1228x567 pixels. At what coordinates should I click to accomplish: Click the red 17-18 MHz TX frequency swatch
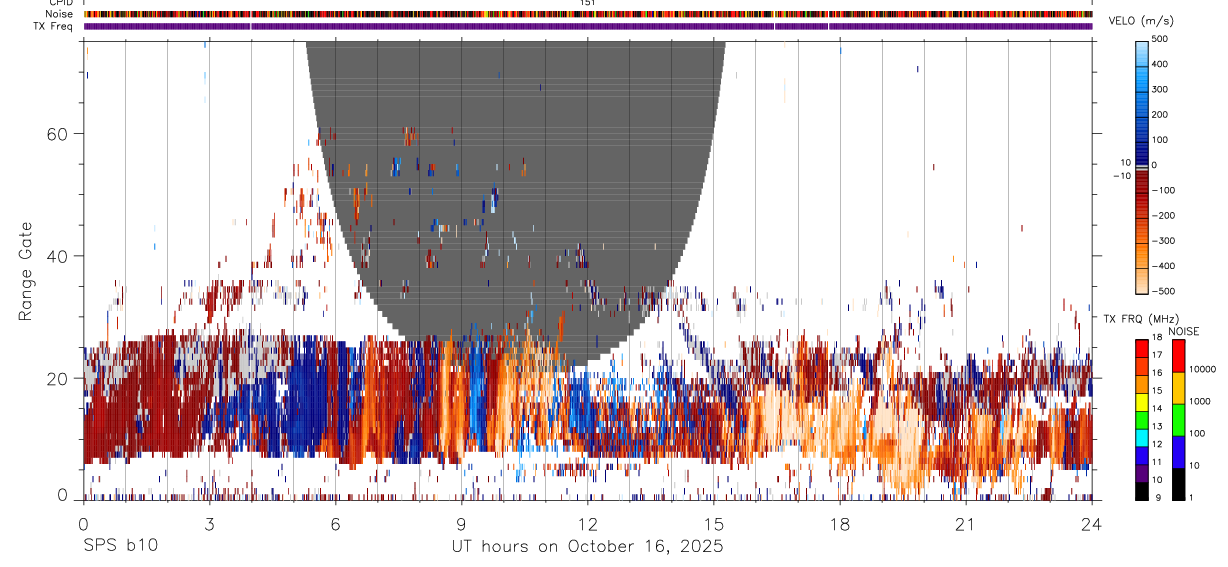point(1141,349)
